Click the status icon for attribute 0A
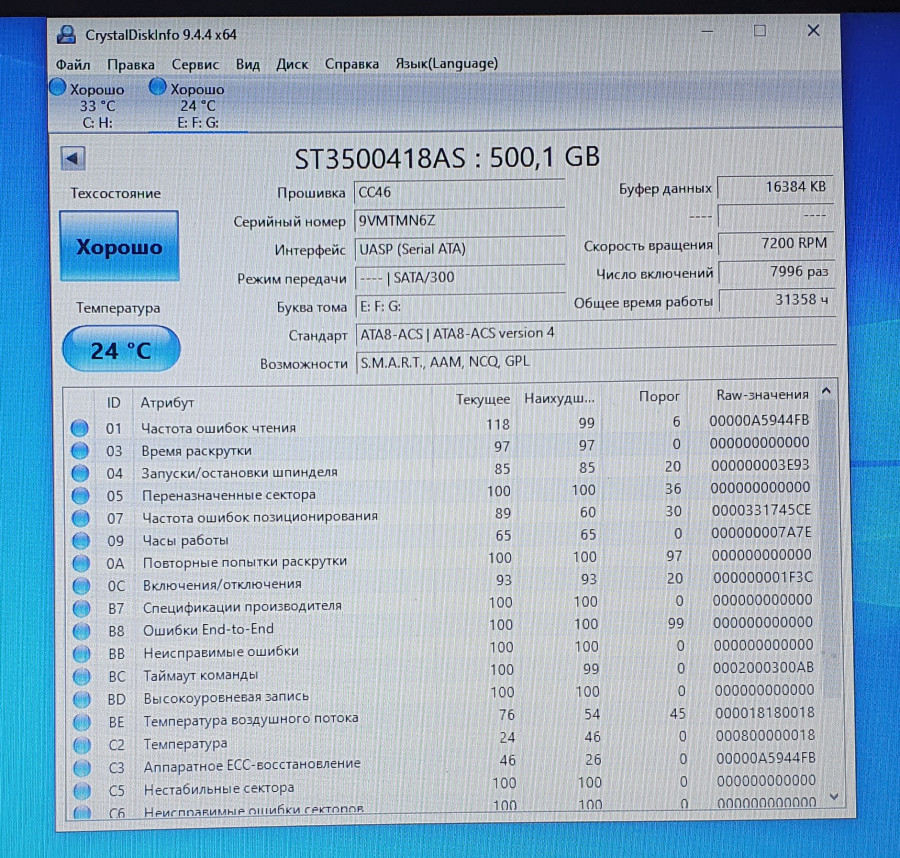This screenshot has height=858, width=900. coord(81,564)
